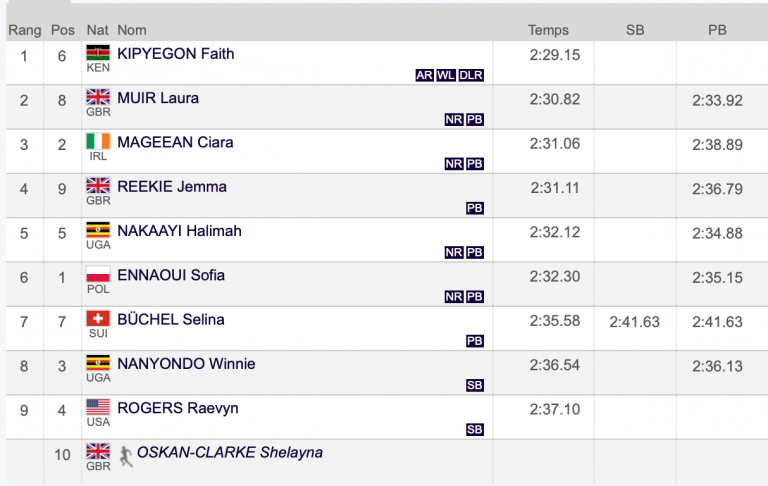Click the runner pacemaker icon beside OSKAN-CLARKE
This screenshot has width=768, height=486.
point(126,456)
